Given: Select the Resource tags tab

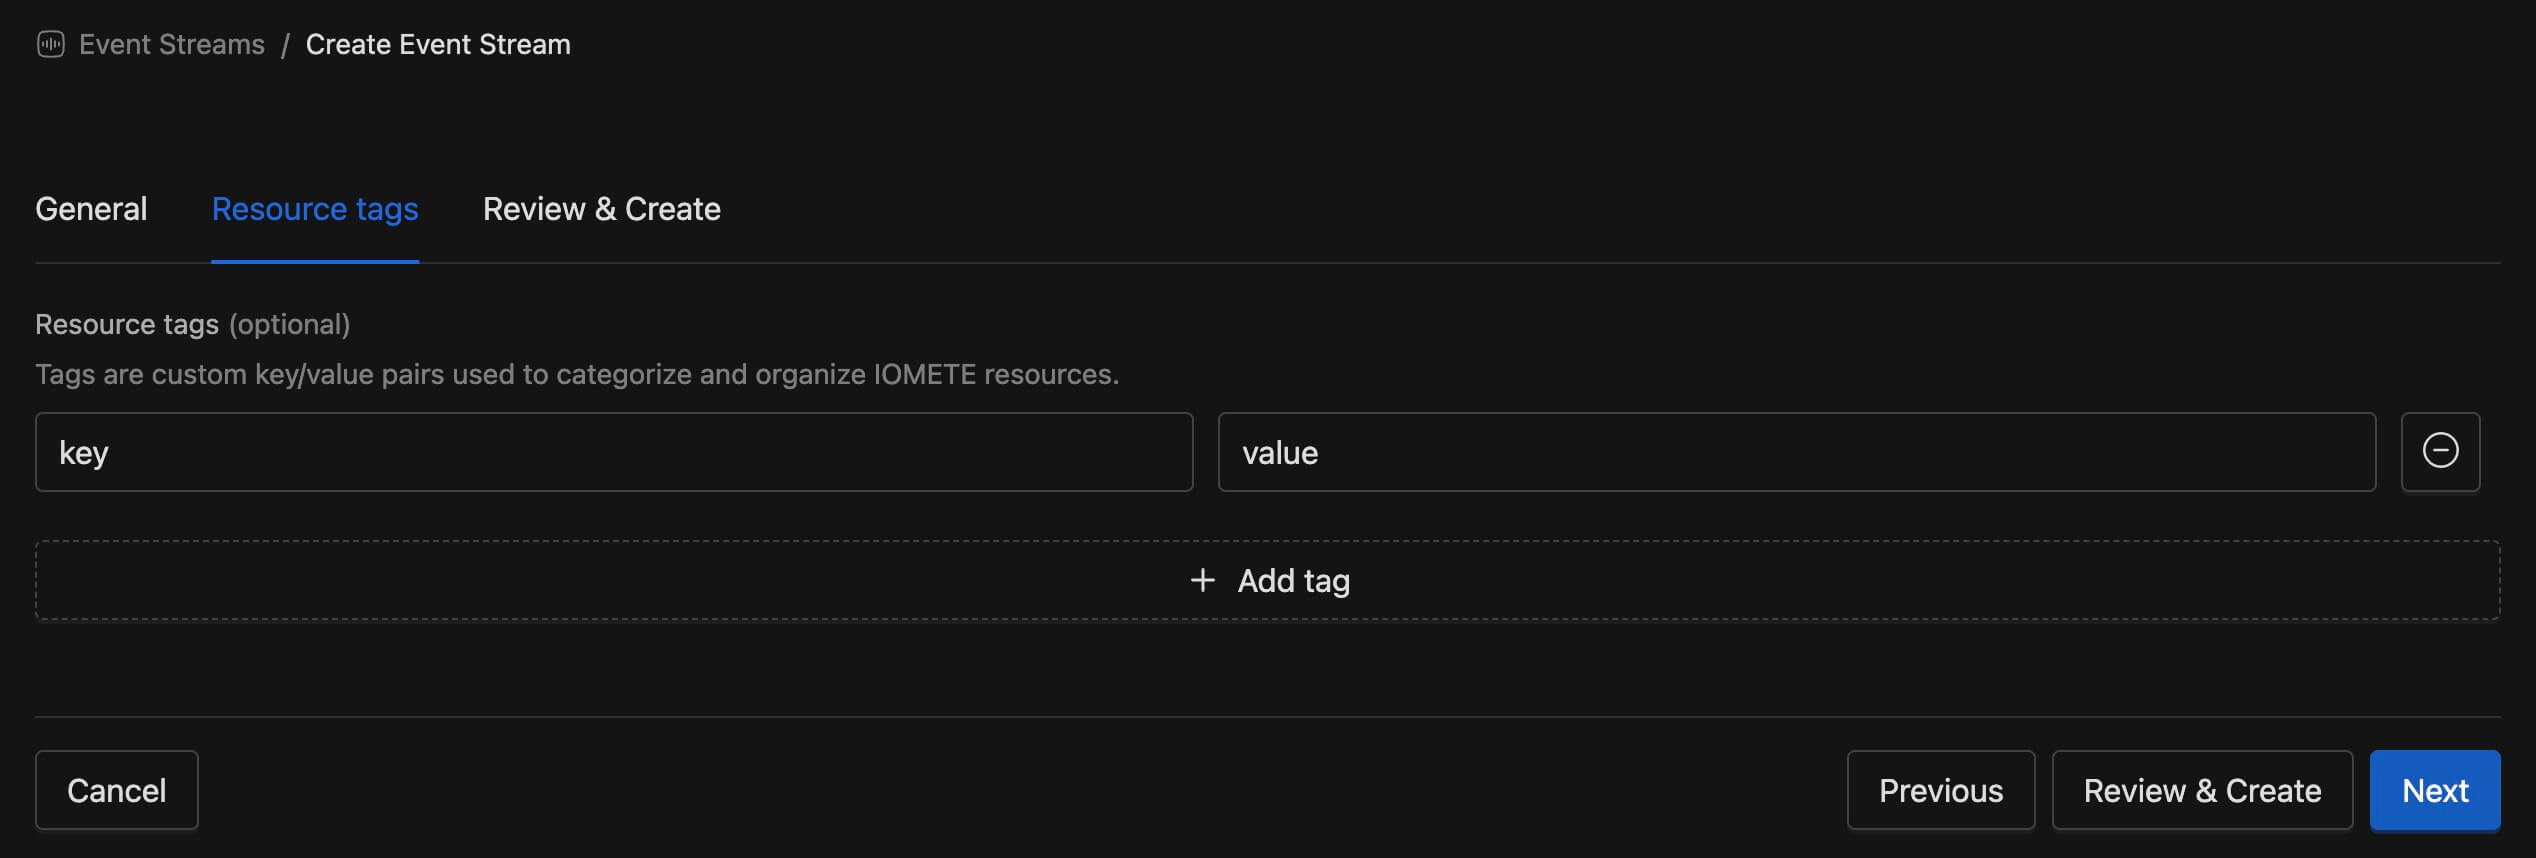Looking at the screenshot, I should click(315, 209).
